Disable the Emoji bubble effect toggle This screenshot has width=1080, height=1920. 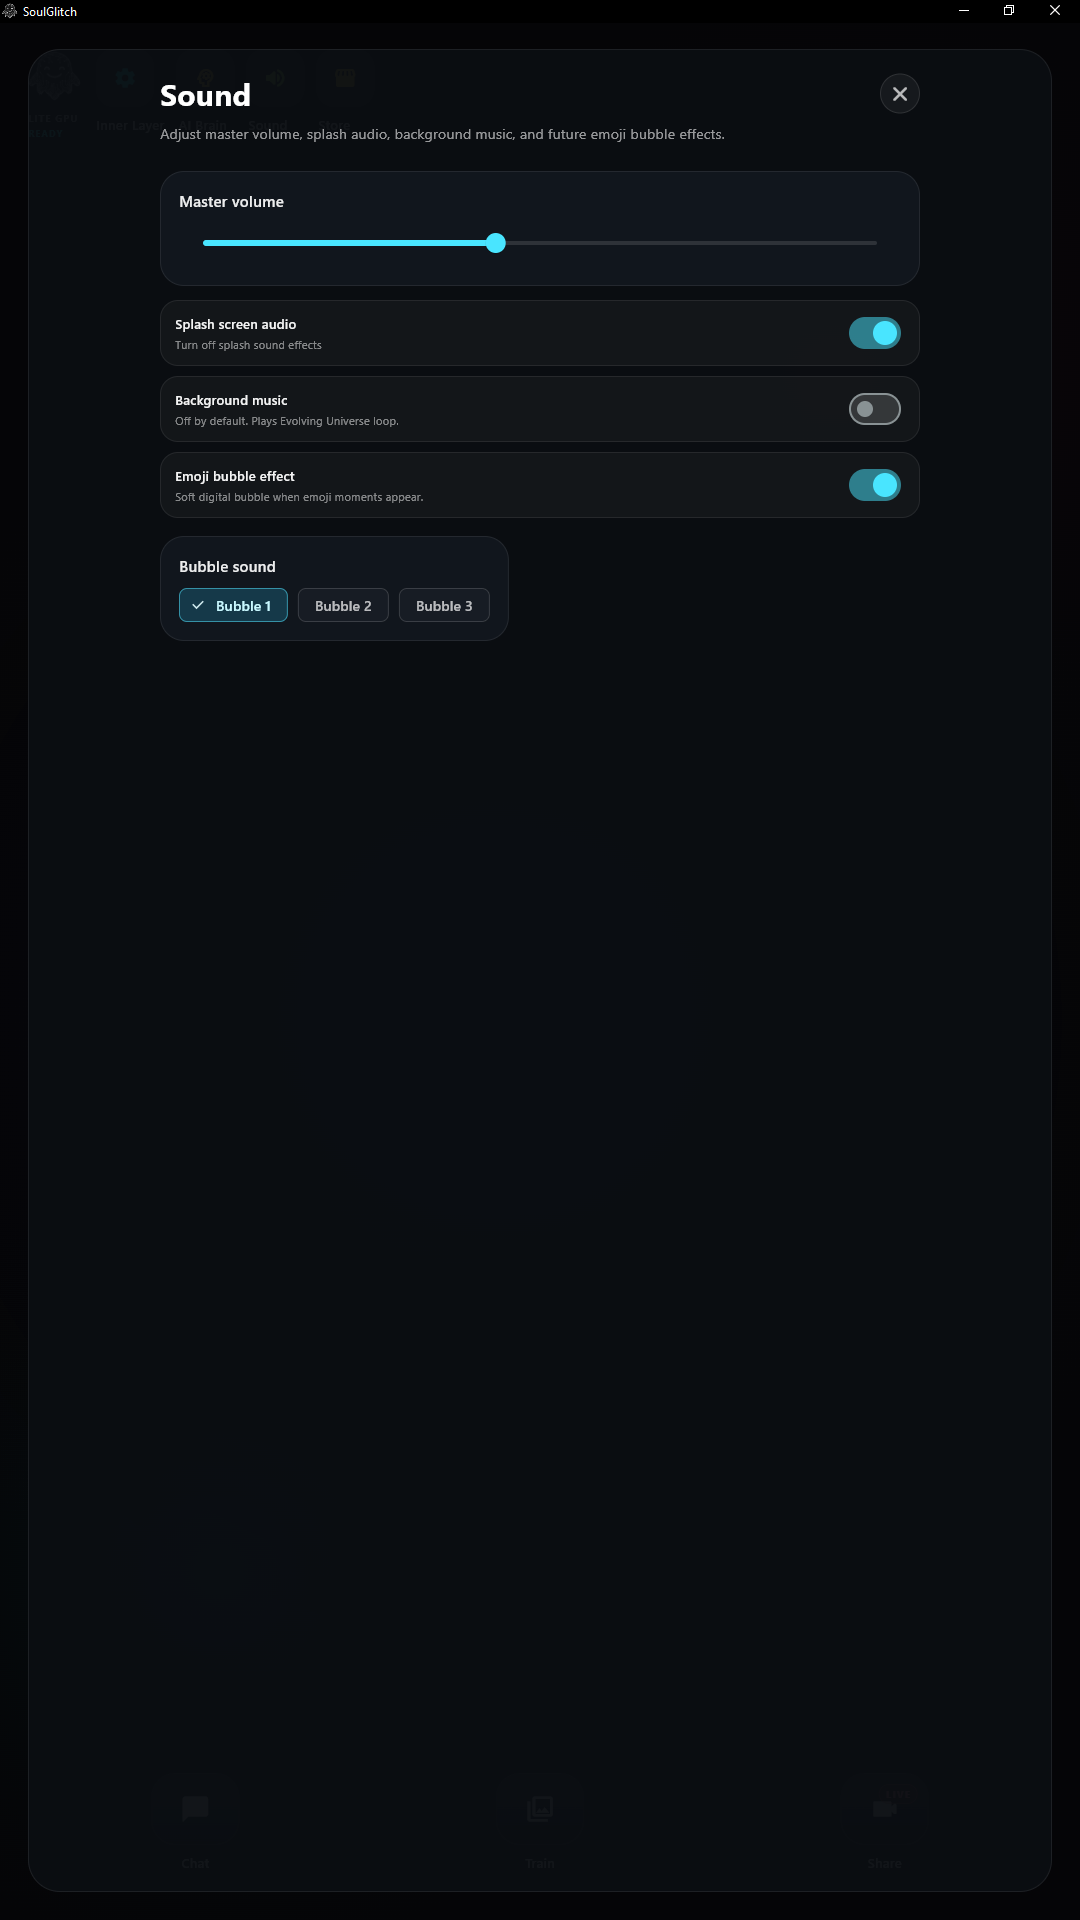874,485
